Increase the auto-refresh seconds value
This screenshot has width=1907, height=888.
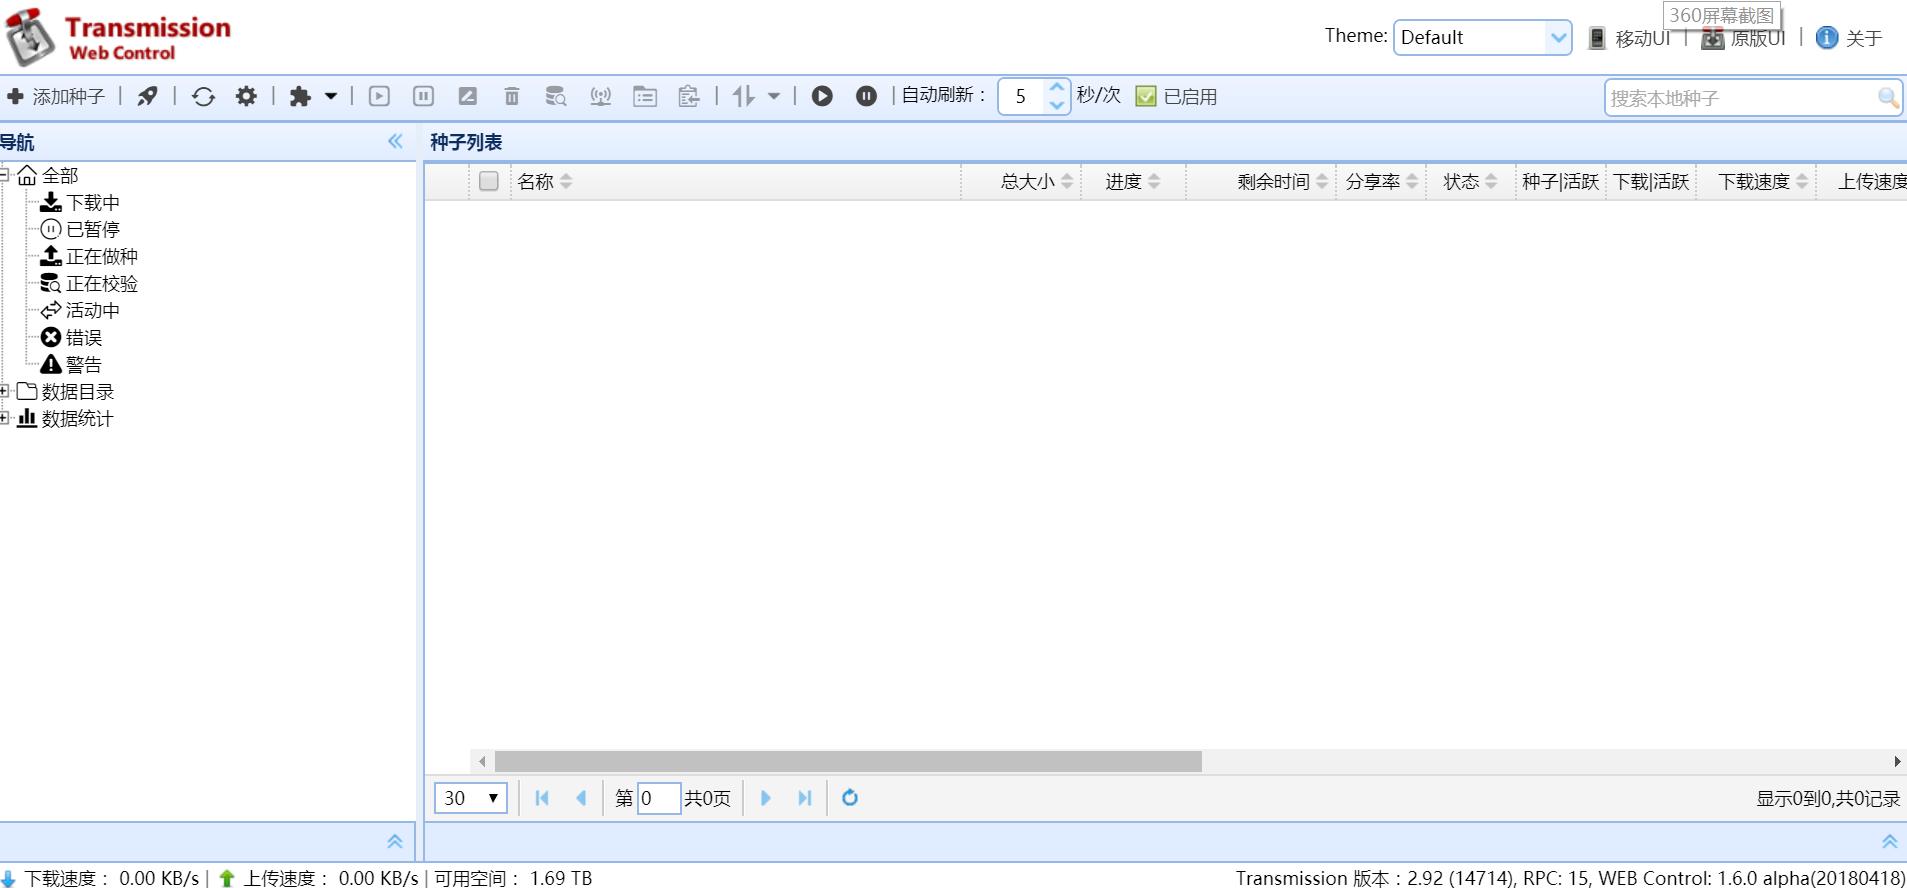(x=1057, y=88)
